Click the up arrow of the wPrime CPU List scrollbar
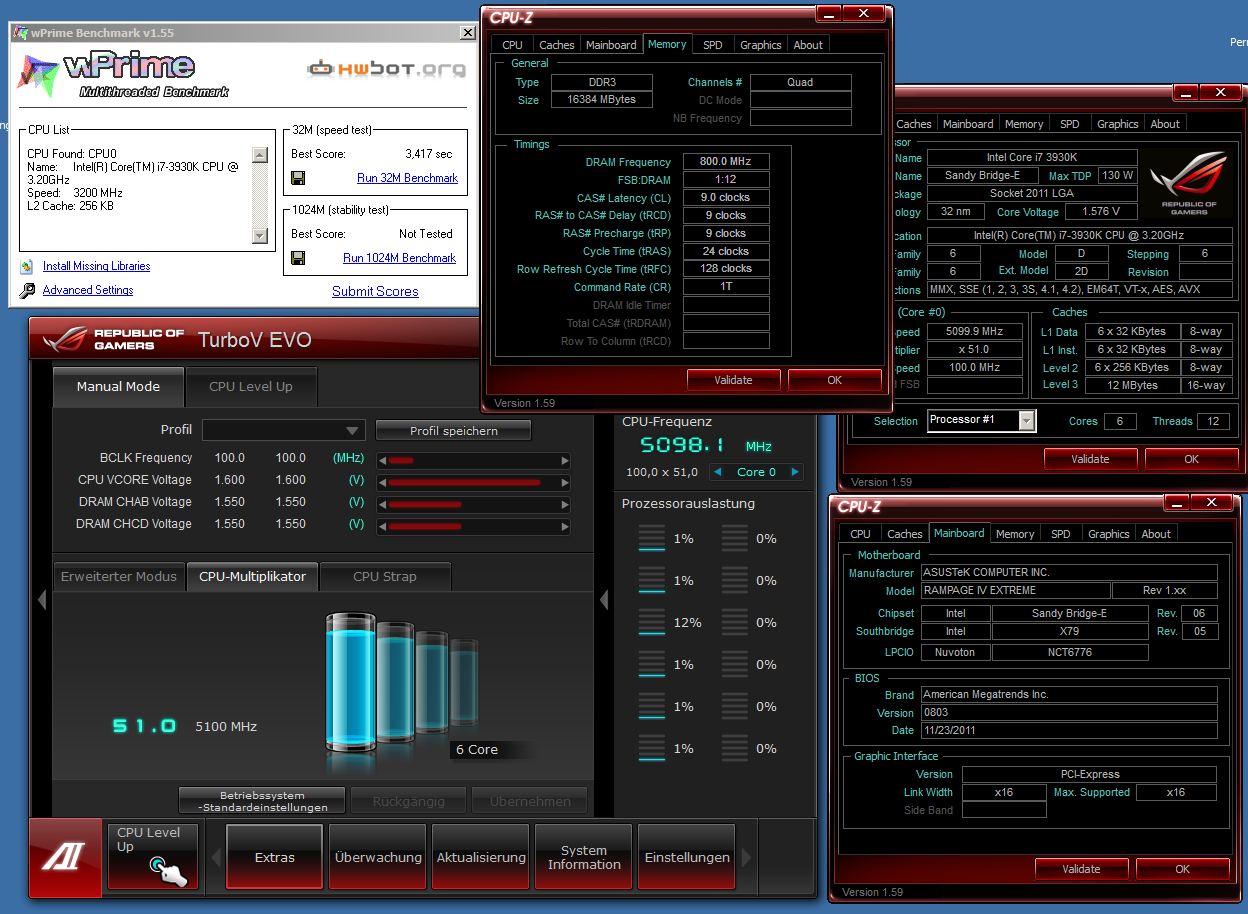Image resolution: width=1248 pixels, height=914 pixels. [x=260, y=155]
